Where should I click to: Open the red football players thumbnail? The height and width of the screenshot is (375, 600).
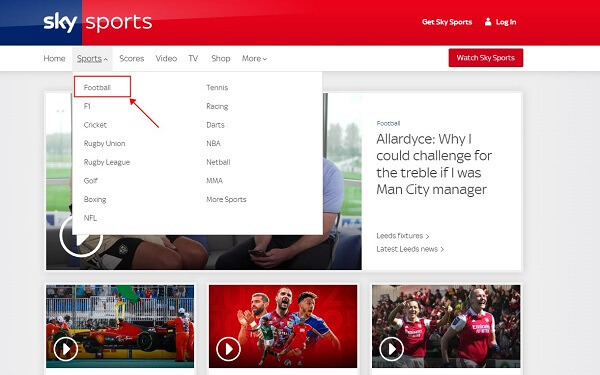point(283,326)
